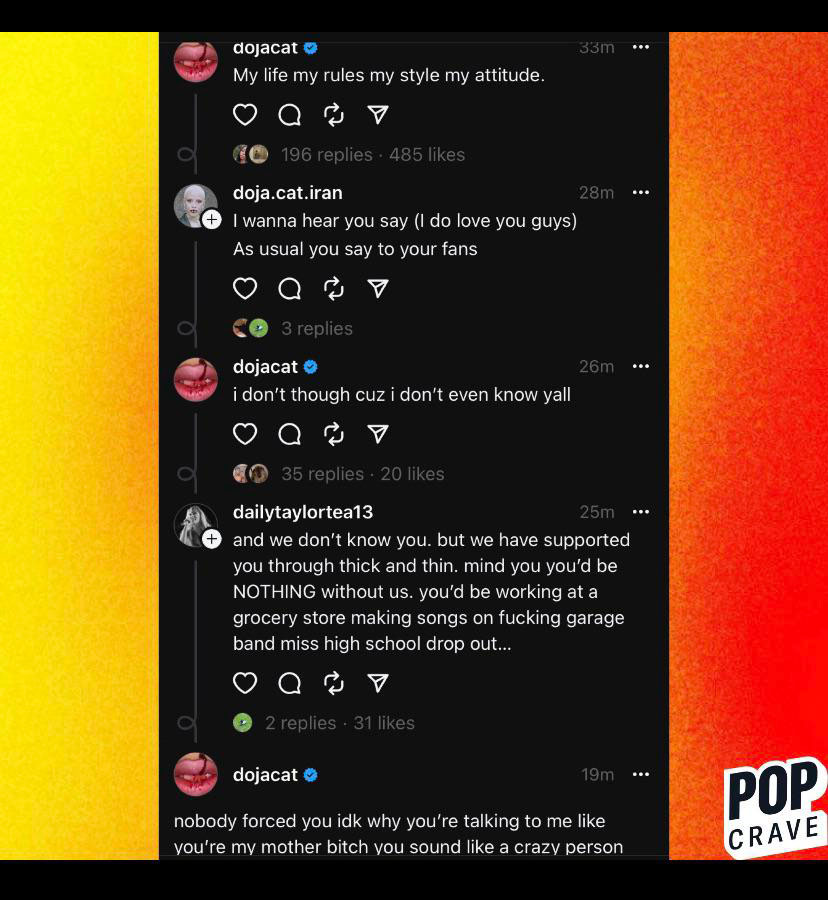Share "My life my rules" post
Screen dimensions: 828x900
pyautogui.click(x=378, y=115)
